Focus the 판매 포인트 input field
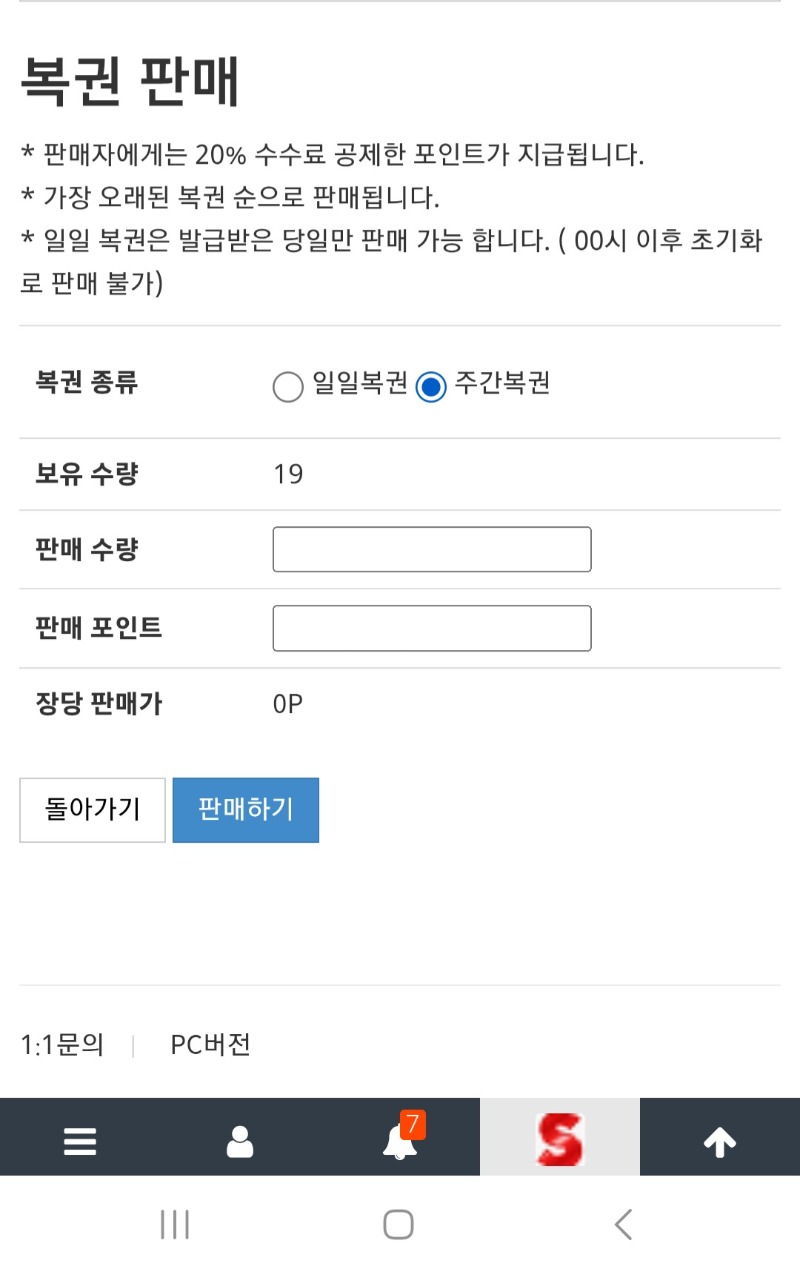 click(432, 628)
